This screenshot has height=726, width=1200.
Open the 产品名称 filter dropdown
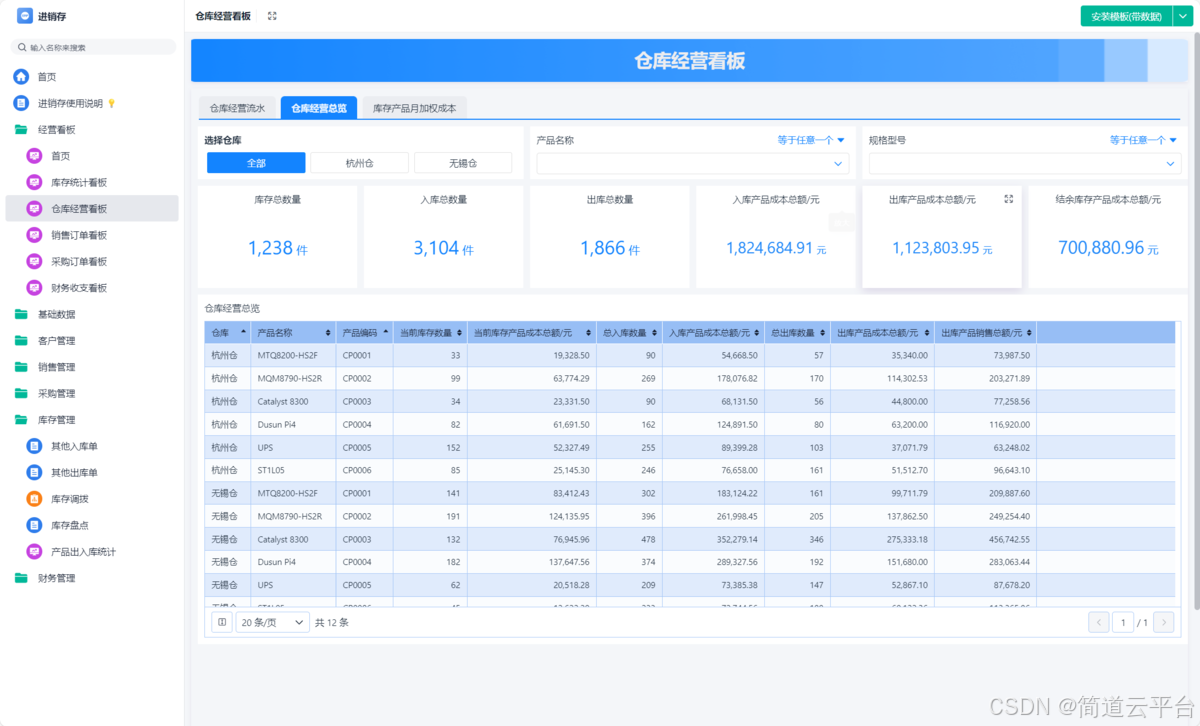point(692,163)
